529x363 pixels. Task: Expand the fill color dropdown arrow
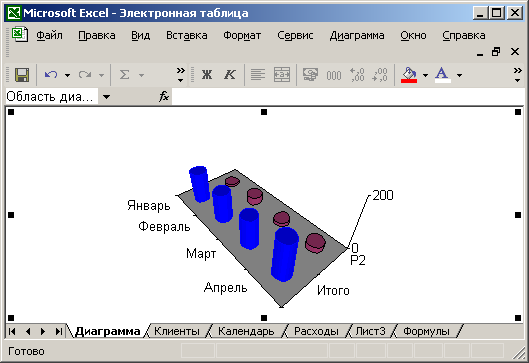pos(425,75)
